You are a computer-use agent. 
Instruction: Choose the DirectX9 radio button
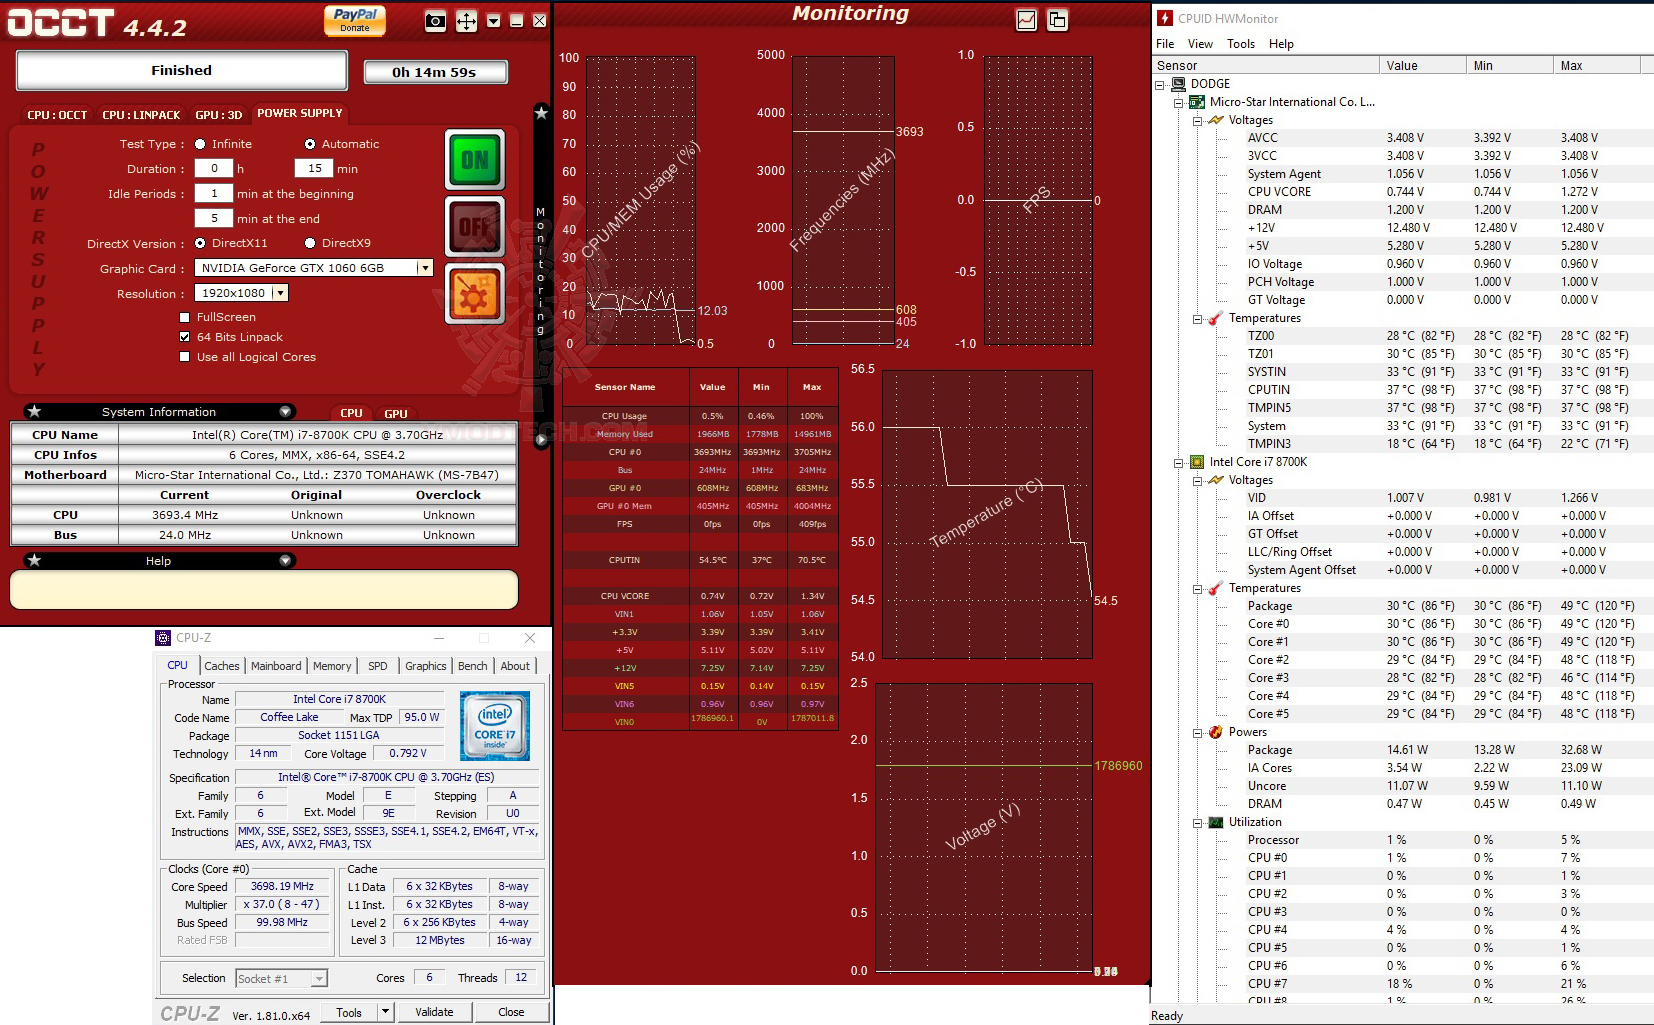point(310,243)
